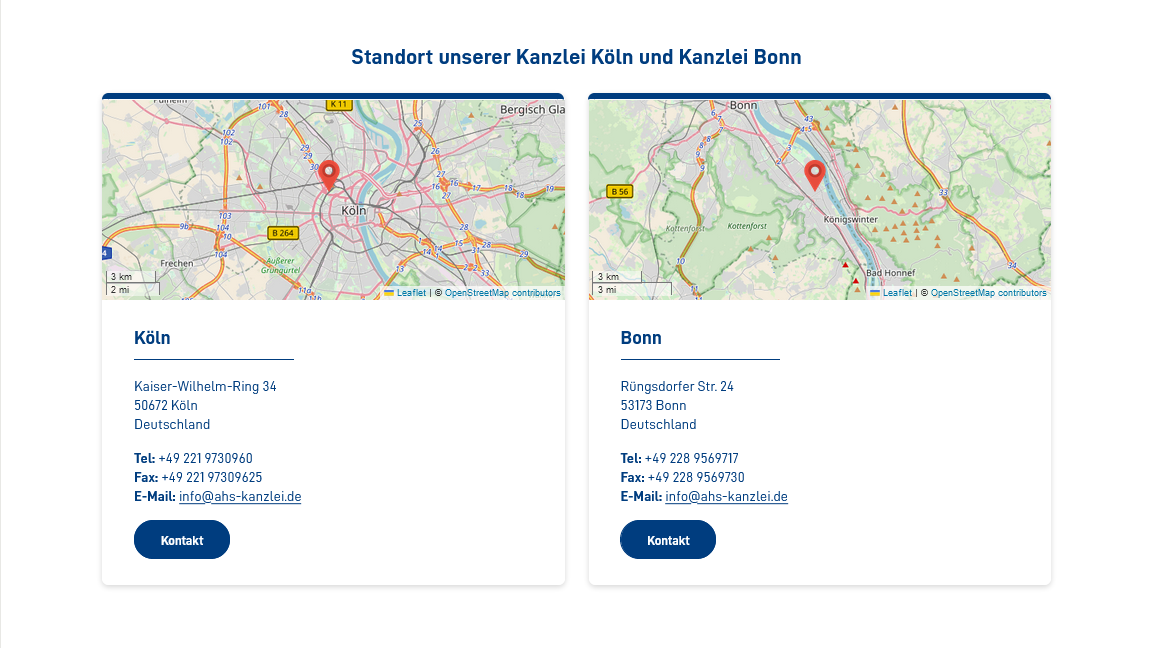Open OpenStreetMap contributors link on Bonn map
This screenshot has width=1152, height=648.
coord(988,293)
